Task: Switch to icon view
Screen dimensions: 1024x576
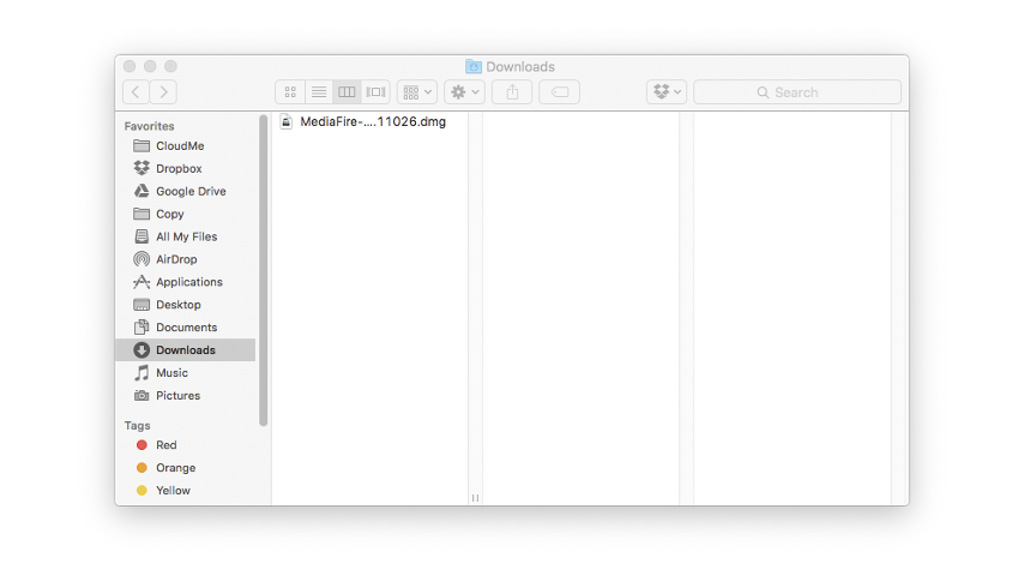Action: pyautogui.click(x=290, y=92)
